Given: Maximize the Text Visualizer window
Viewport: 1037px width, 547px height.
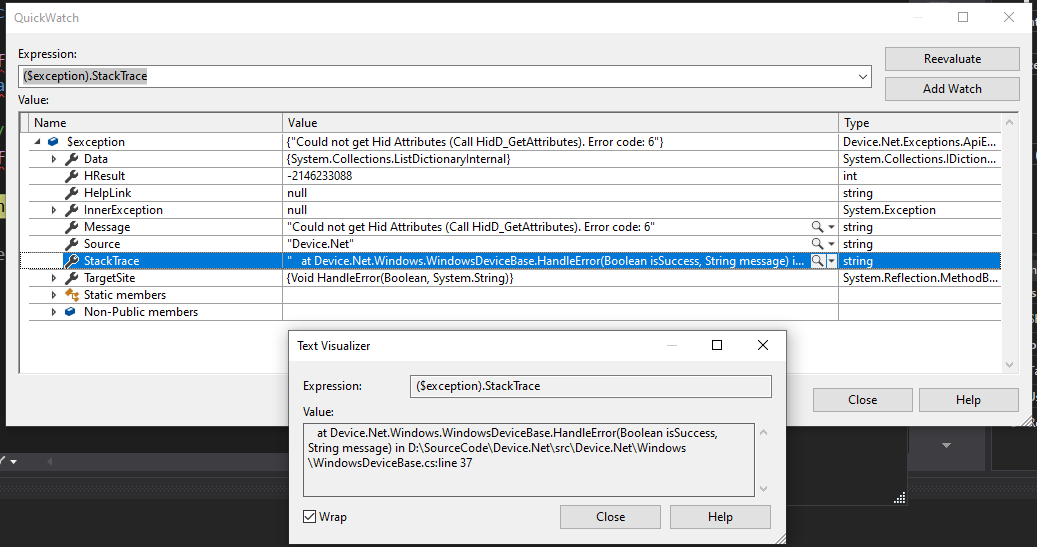Looking at the screenshot, I should pos(717,345).
